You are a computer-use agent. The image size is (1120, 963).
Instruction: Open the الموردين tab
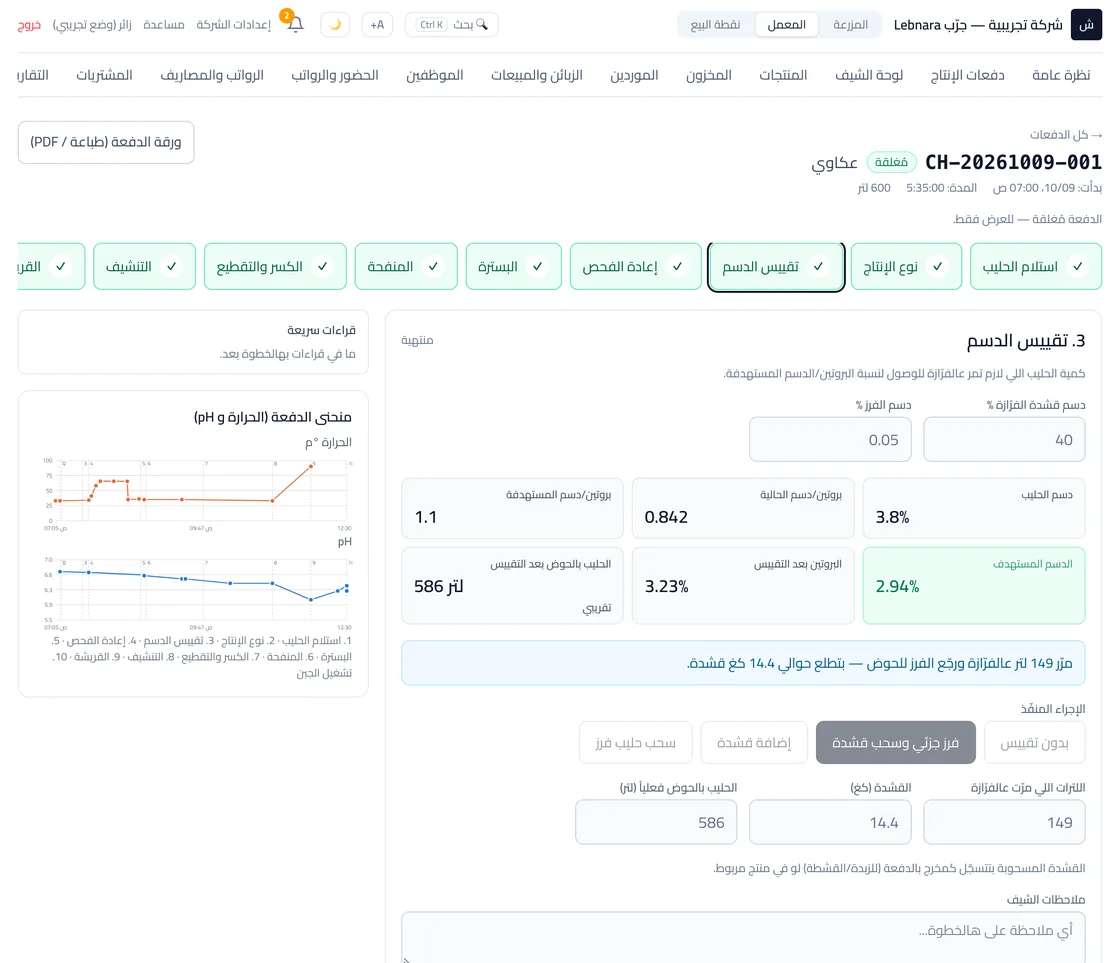[634, 75]
